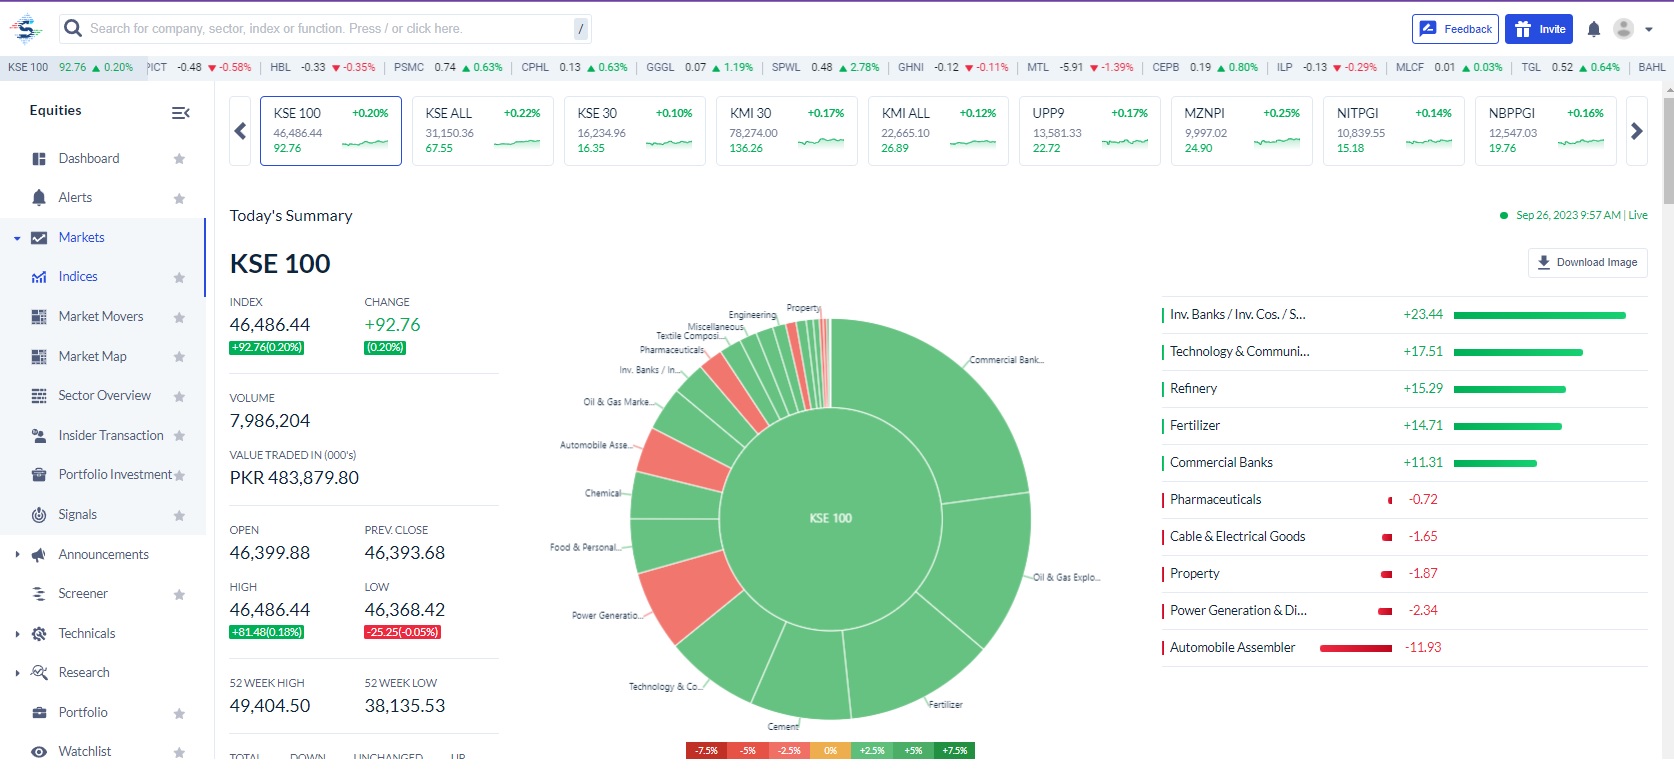Screen dimensions: 1674x772
Task: Toggle favorite star for Alerts
Action: (179, 199)
